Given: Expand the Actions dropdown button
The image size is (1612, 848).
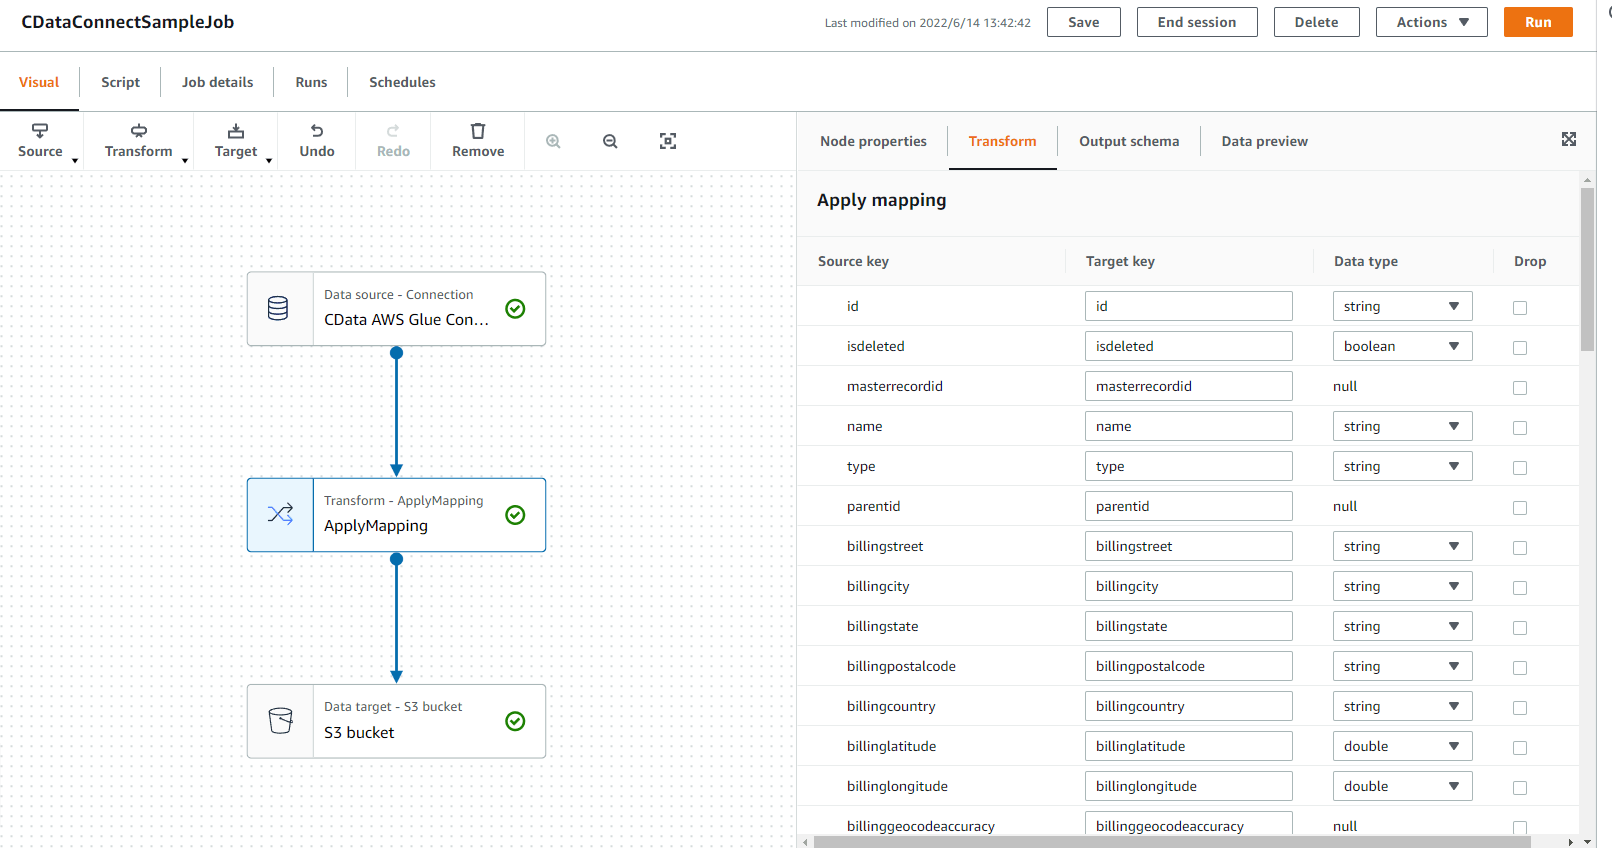Looking at the screenshot, I should (x=1431, y=22).
